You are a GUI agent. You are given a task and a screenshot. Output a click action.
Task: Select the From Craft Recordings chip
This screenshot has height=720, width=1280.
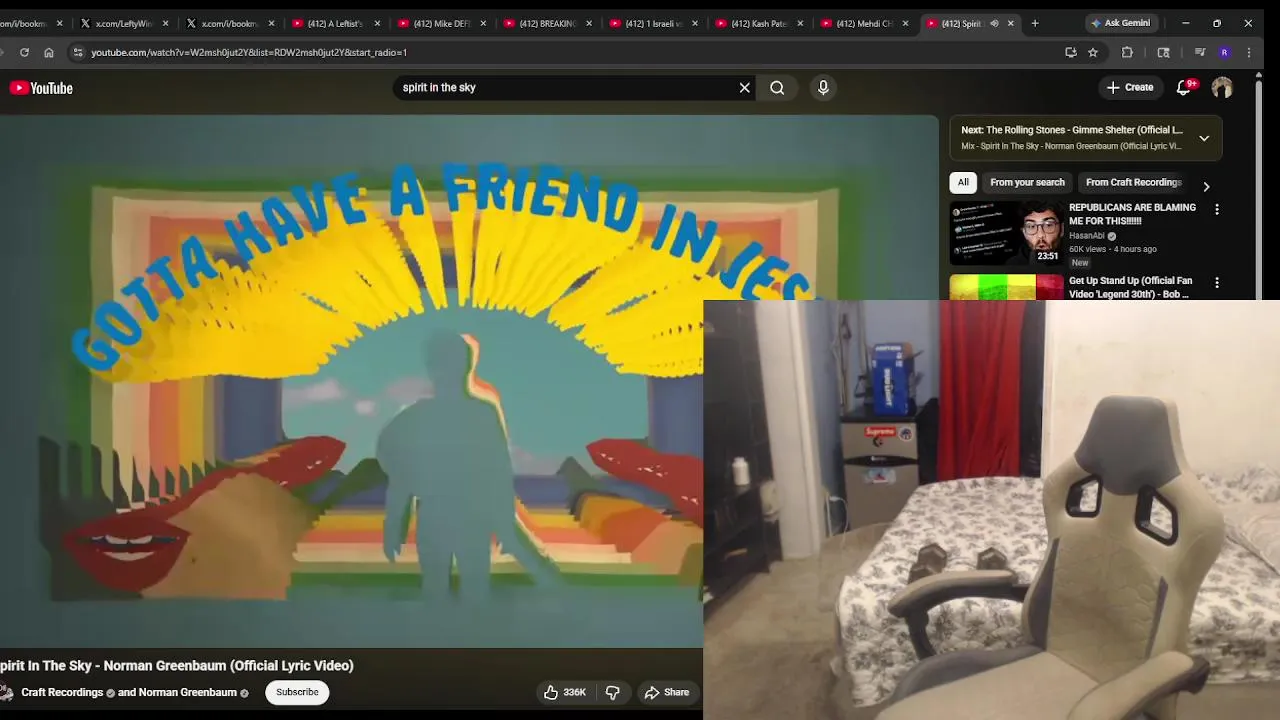pyautogui.click(x=1134, y=182)
